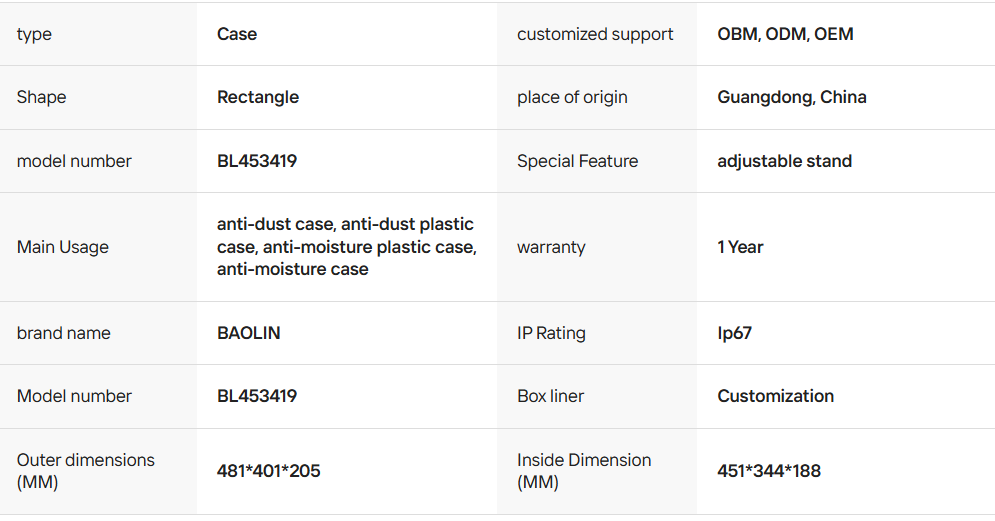Click the '1 Year' warranty value
Screen dimensions: 995x521
(x=740, y=247)
